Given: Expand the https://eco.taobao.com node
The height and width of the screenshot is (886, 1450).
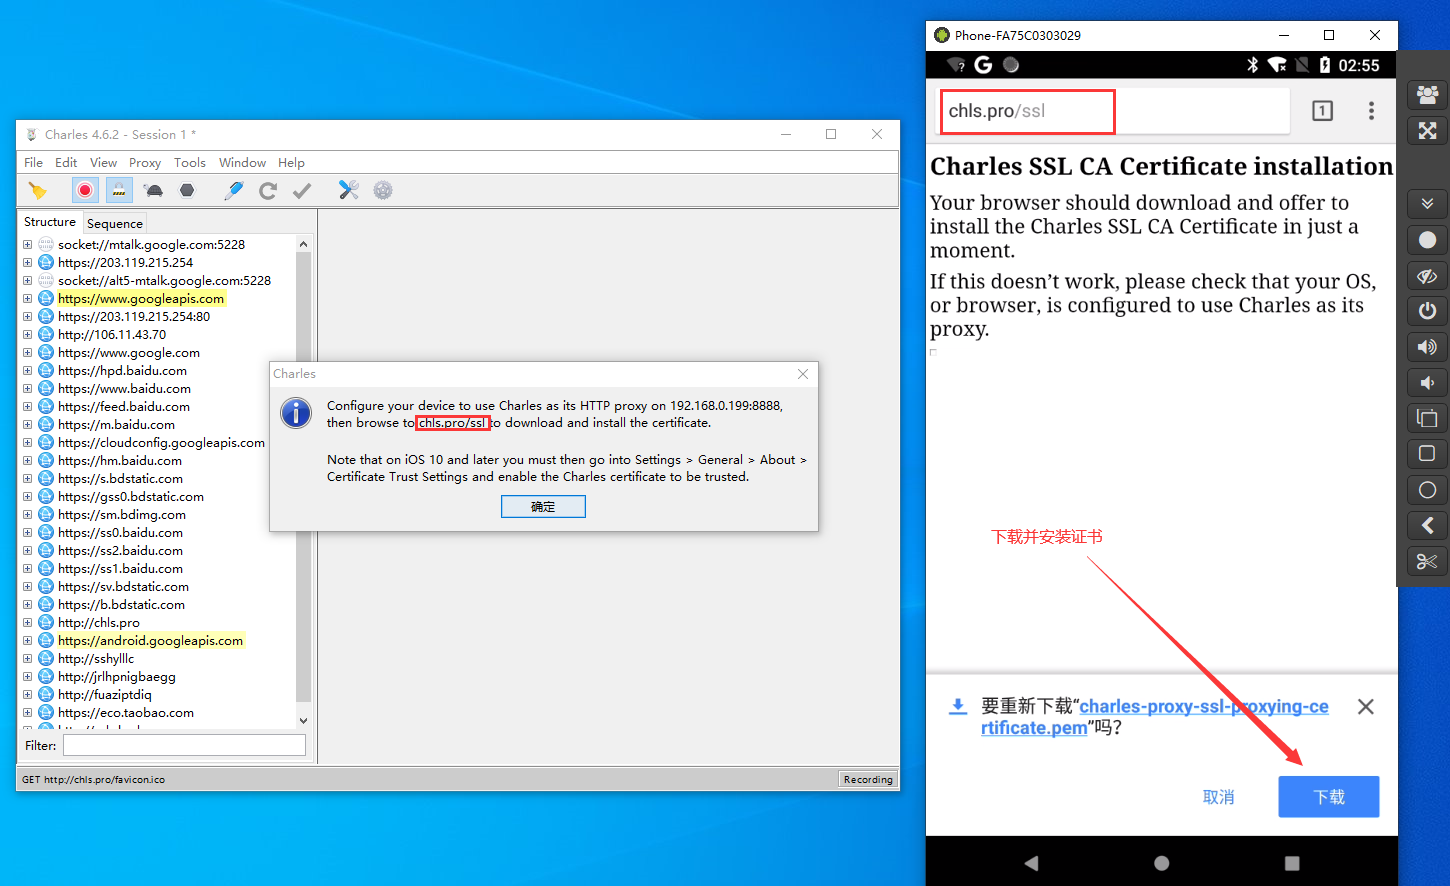Looking at the screenshot, I should click(28, 712).
